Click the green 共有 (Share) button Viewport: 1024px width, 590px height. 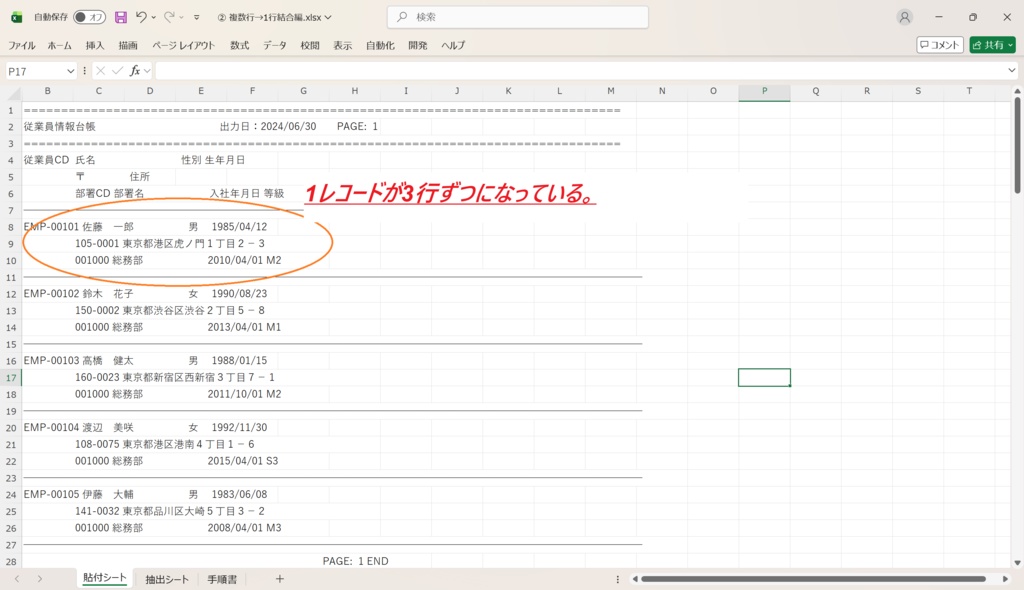(991, 44)
